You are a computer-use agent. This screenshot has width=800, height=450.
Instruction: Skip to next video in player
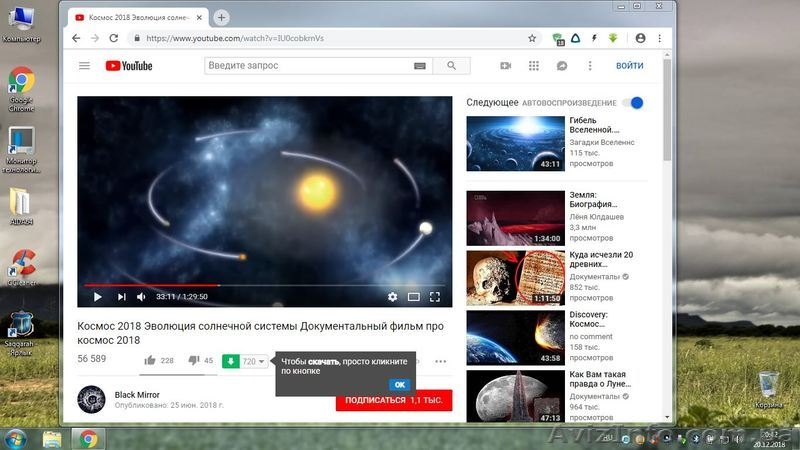click(121, 297)
